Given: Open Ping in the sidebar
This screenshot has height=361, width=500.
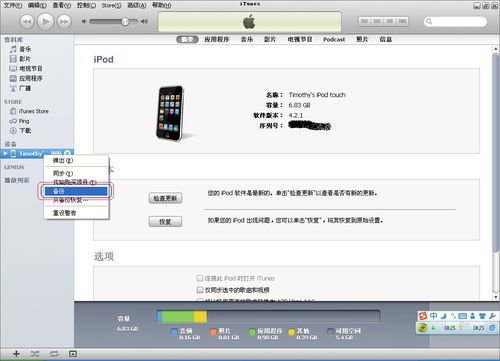Looking at the screenshot, I should 20,121.
